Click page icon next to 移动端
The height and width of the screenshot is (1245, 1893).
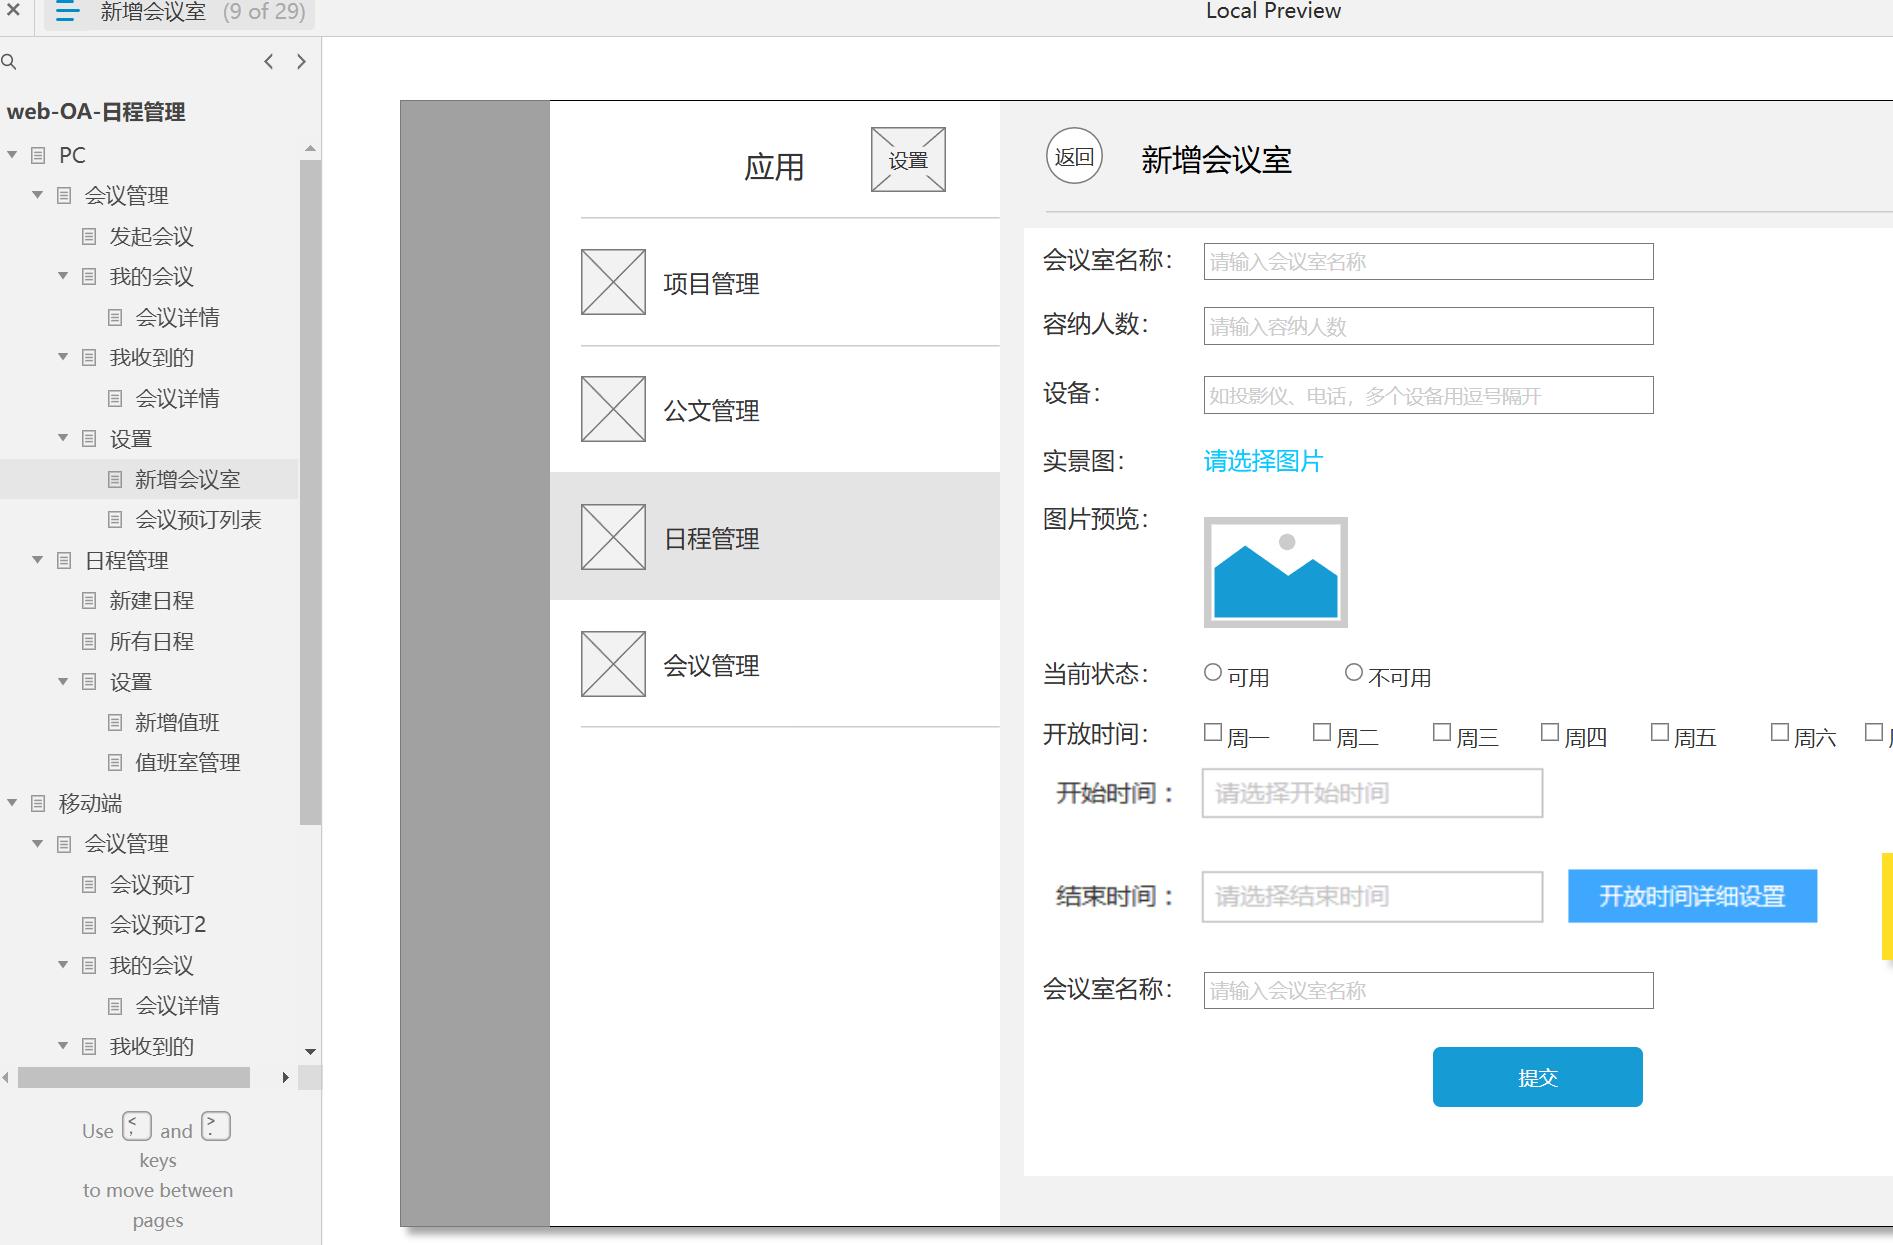(x=38, y=804)
